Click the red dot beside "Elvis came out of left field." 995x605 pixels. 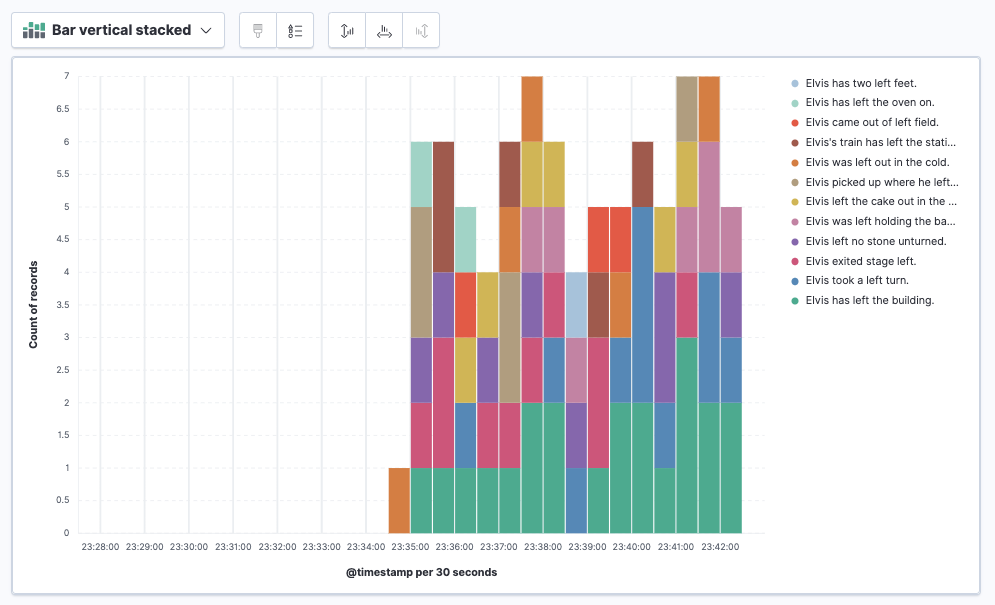[793, 122]
